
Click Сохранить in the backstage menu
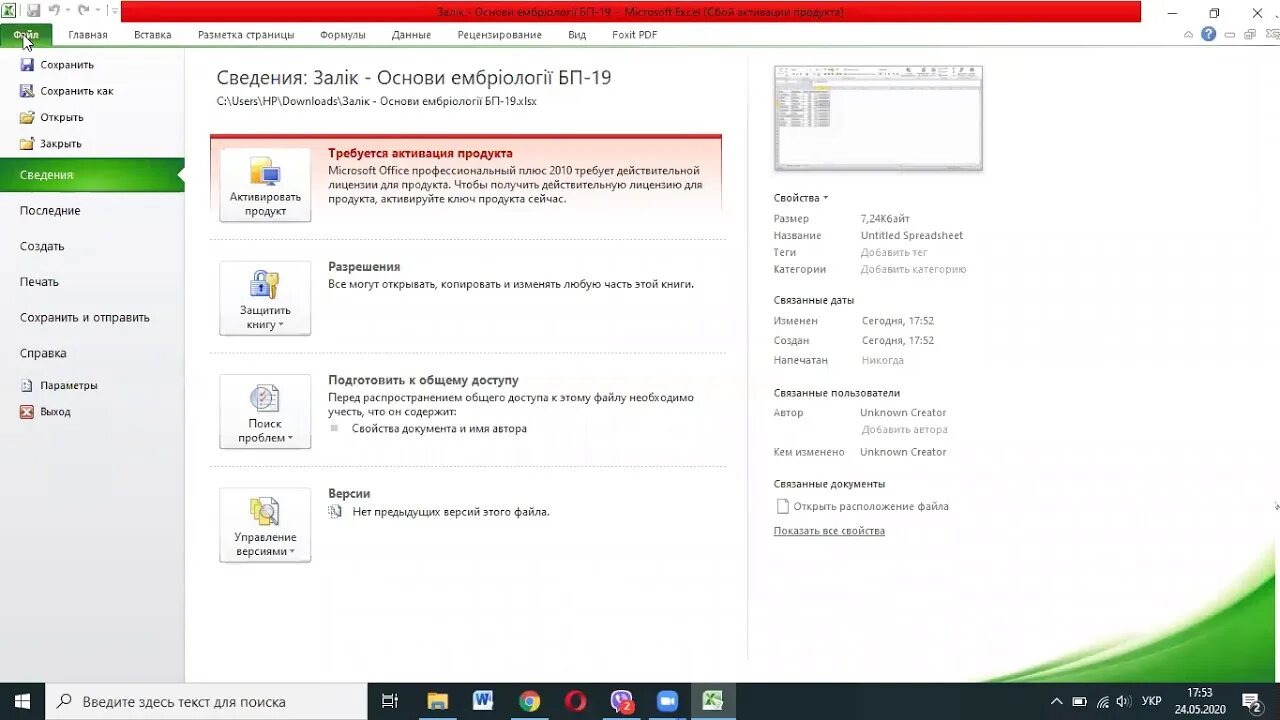coord(67,64)
